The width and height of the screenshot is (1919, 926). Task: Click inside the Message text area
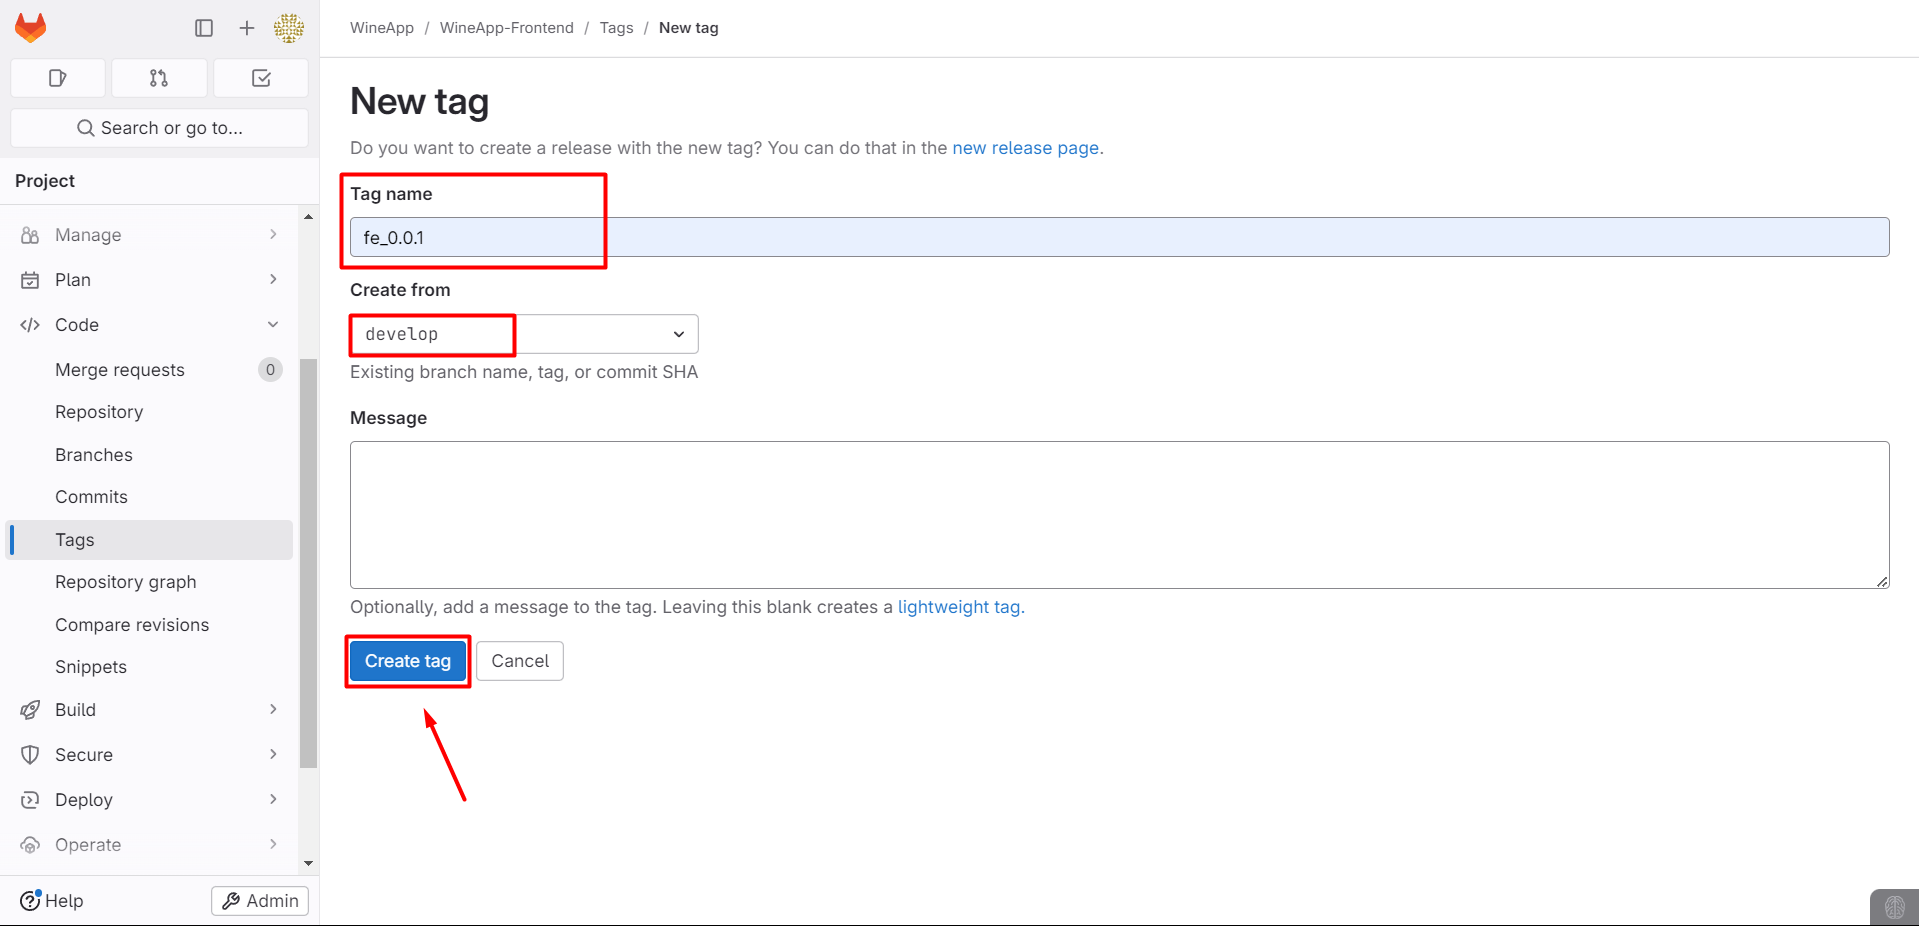(1118, 514)
